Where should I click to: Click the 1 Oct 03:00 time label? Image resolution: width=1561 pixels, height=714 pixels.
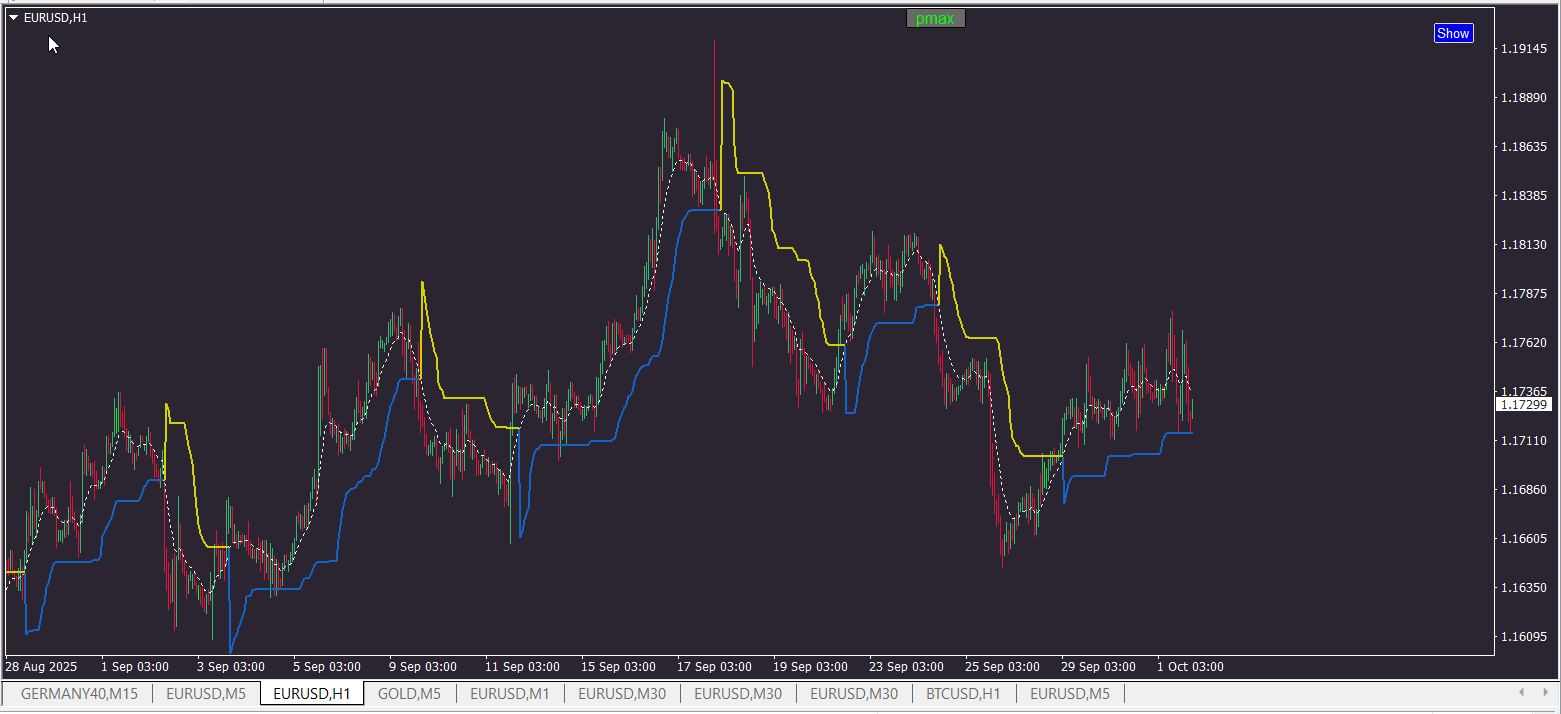[1191, 667]
